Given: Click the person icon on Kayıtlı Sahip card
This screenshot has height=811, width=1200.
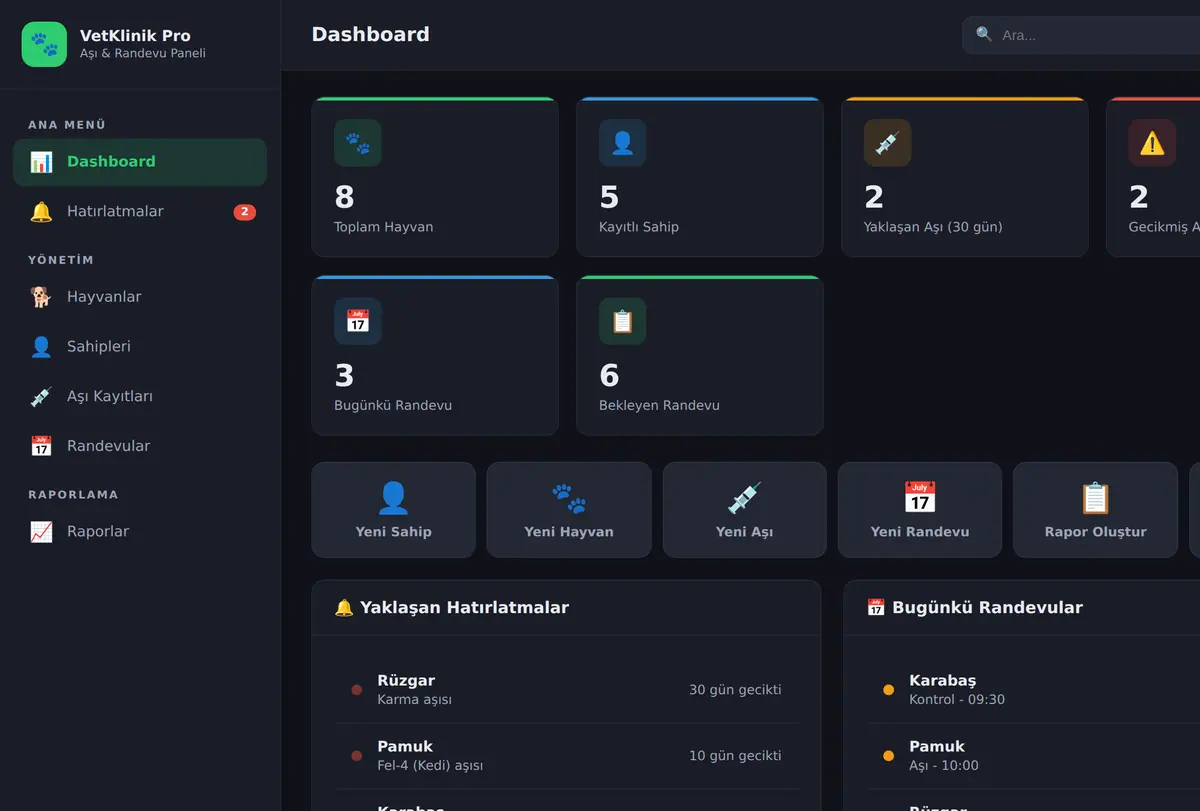Looking at the screenshot, I should (x=622, y=143).
